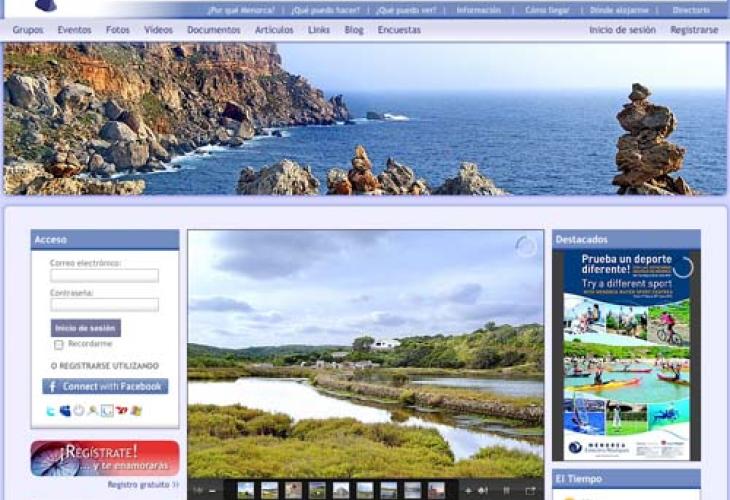Click the Correo electrónico input field
The image size is (730, 500).
point(104,275)
